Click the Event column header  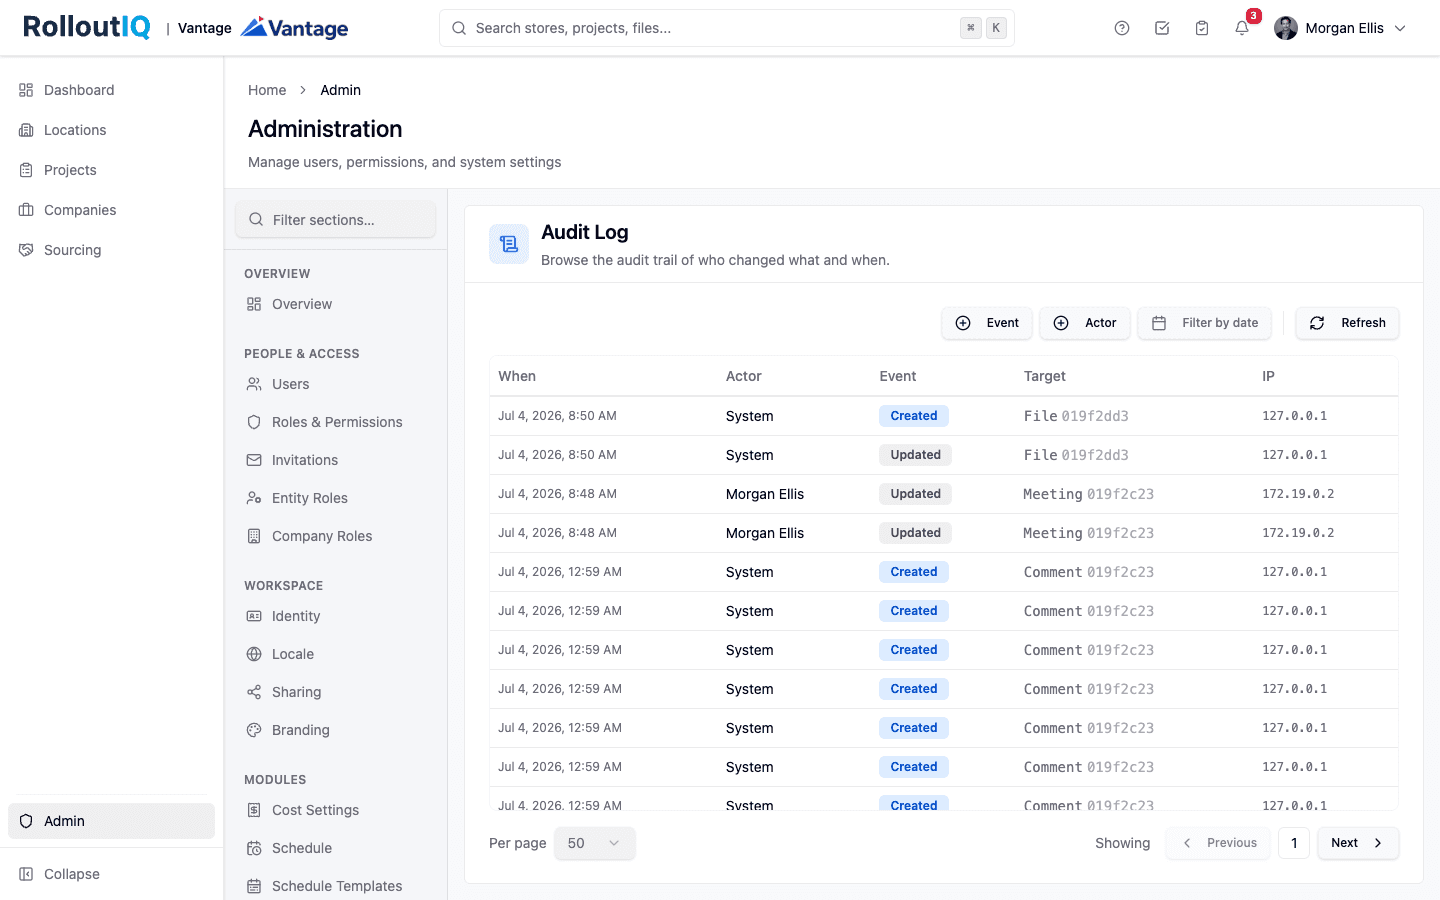pos(898,376)
